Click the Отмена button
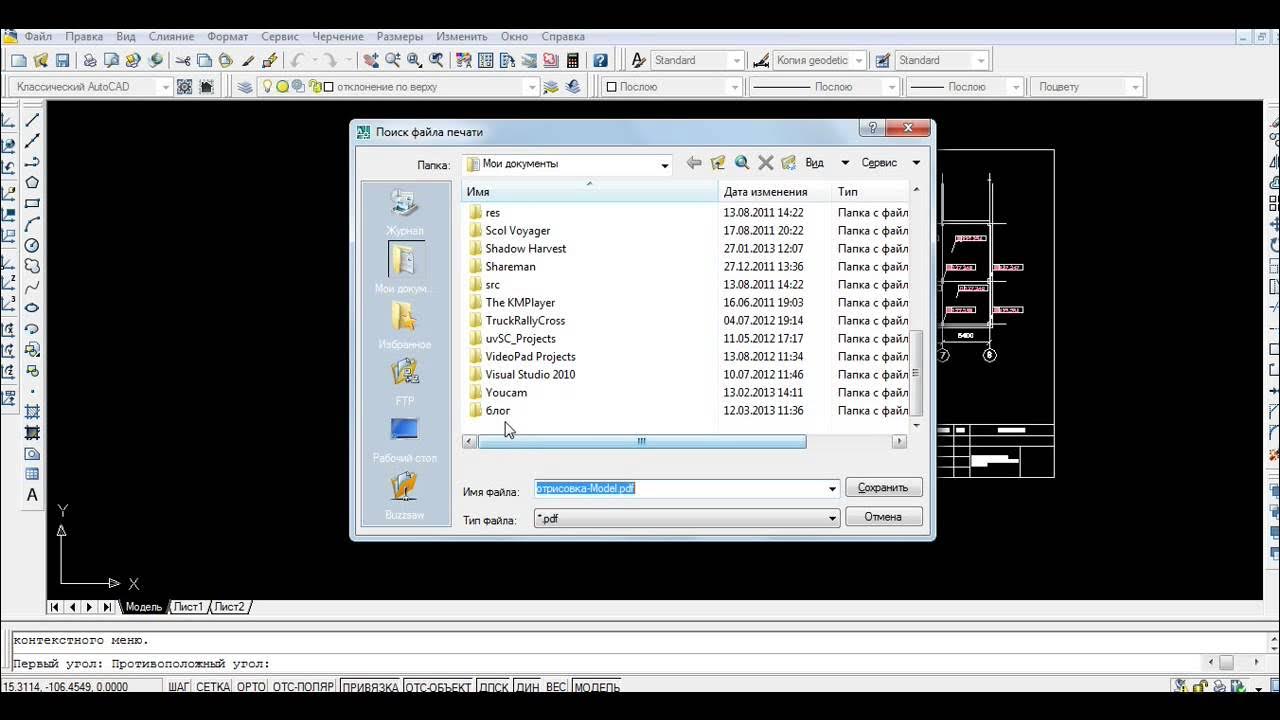 [883, 517]
